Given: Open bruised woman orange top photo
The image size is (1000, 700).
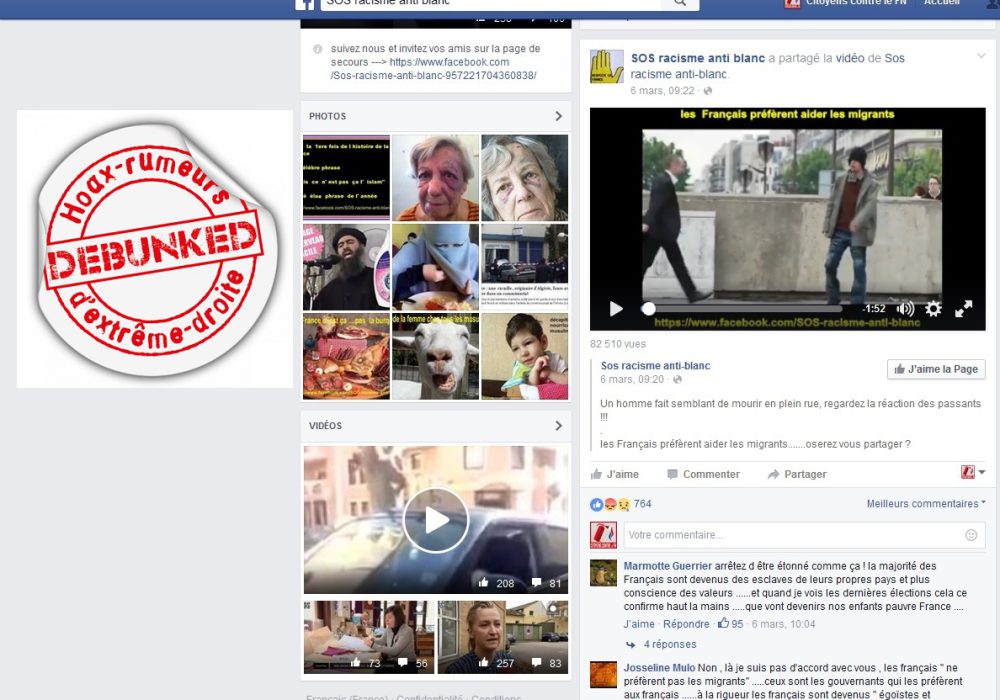Looking at the screenshot, I should click(436, 178).
